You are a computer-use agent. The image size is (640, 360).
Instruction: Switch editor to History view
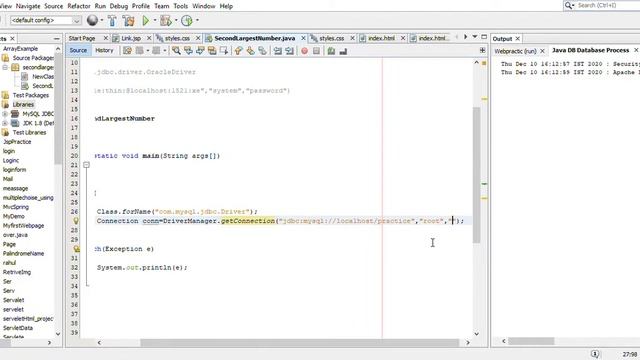[104, 50]
